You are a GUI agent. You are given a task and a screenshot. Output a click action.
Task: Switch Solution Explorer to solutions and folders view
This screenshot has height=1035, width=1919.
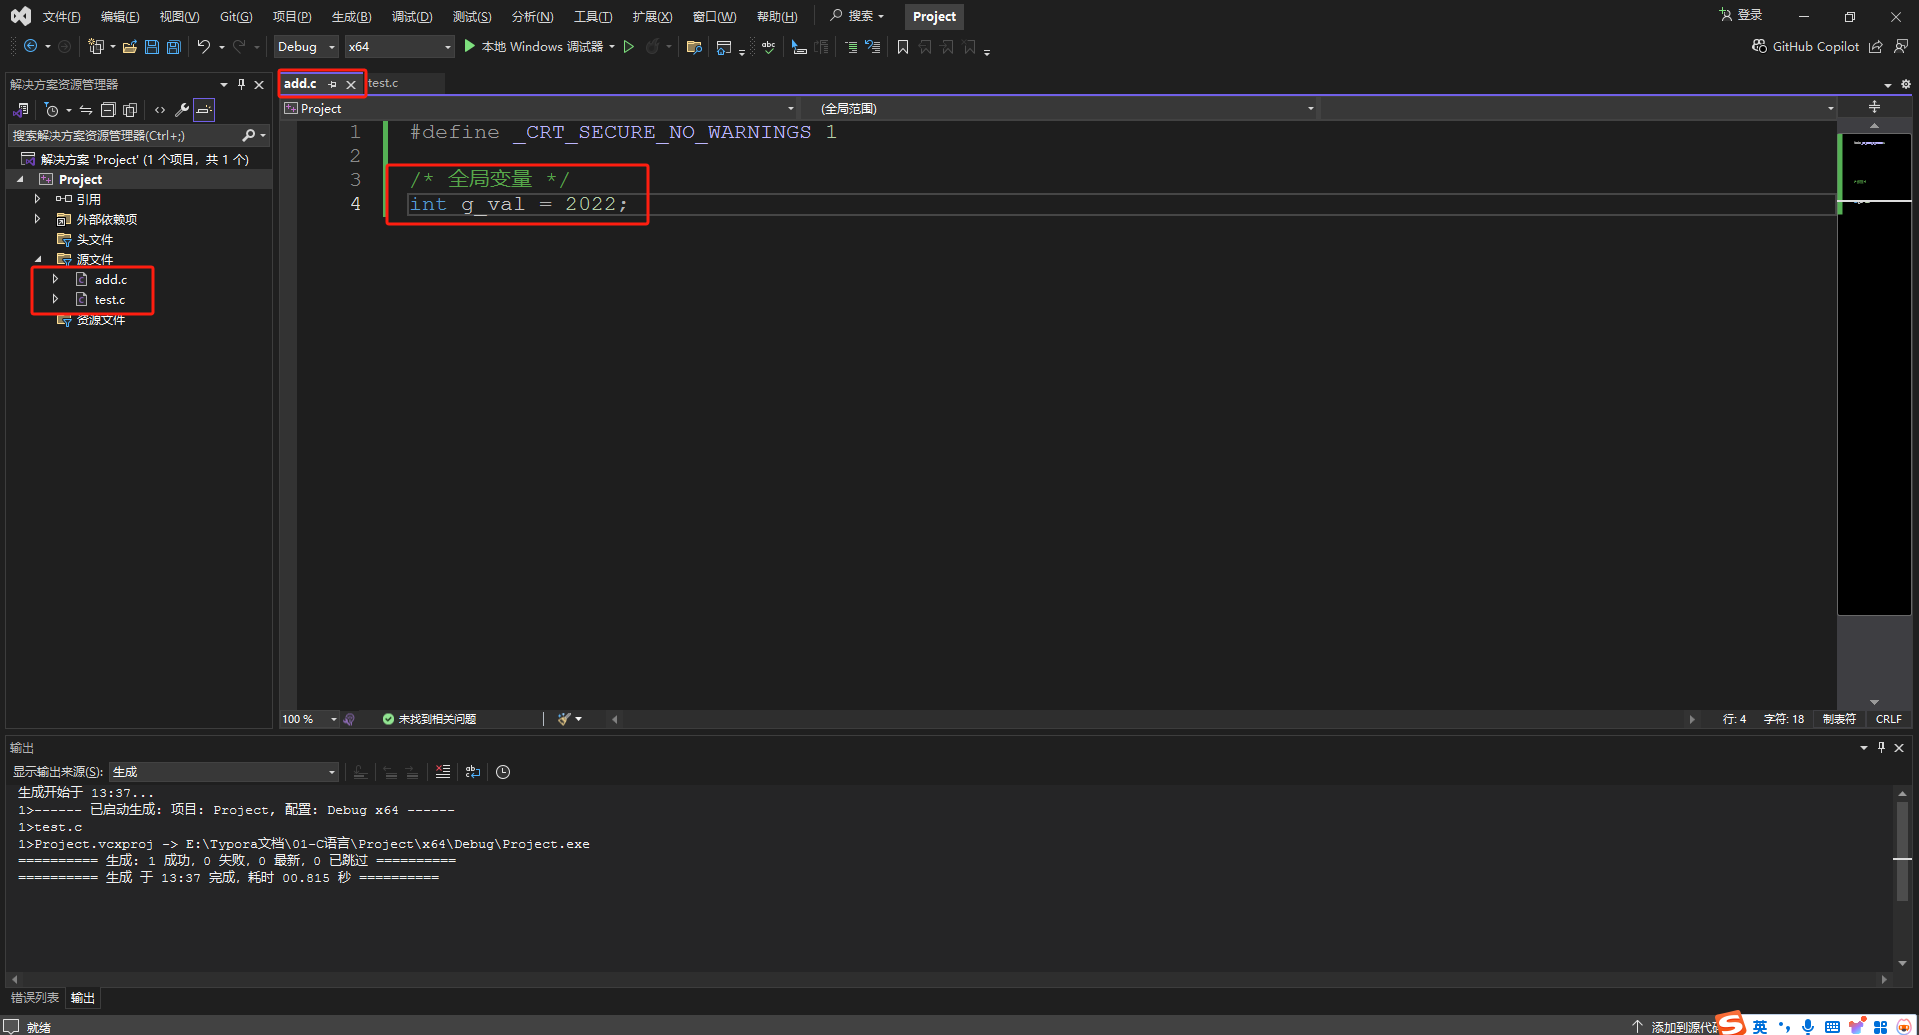(x=21, y=110)
